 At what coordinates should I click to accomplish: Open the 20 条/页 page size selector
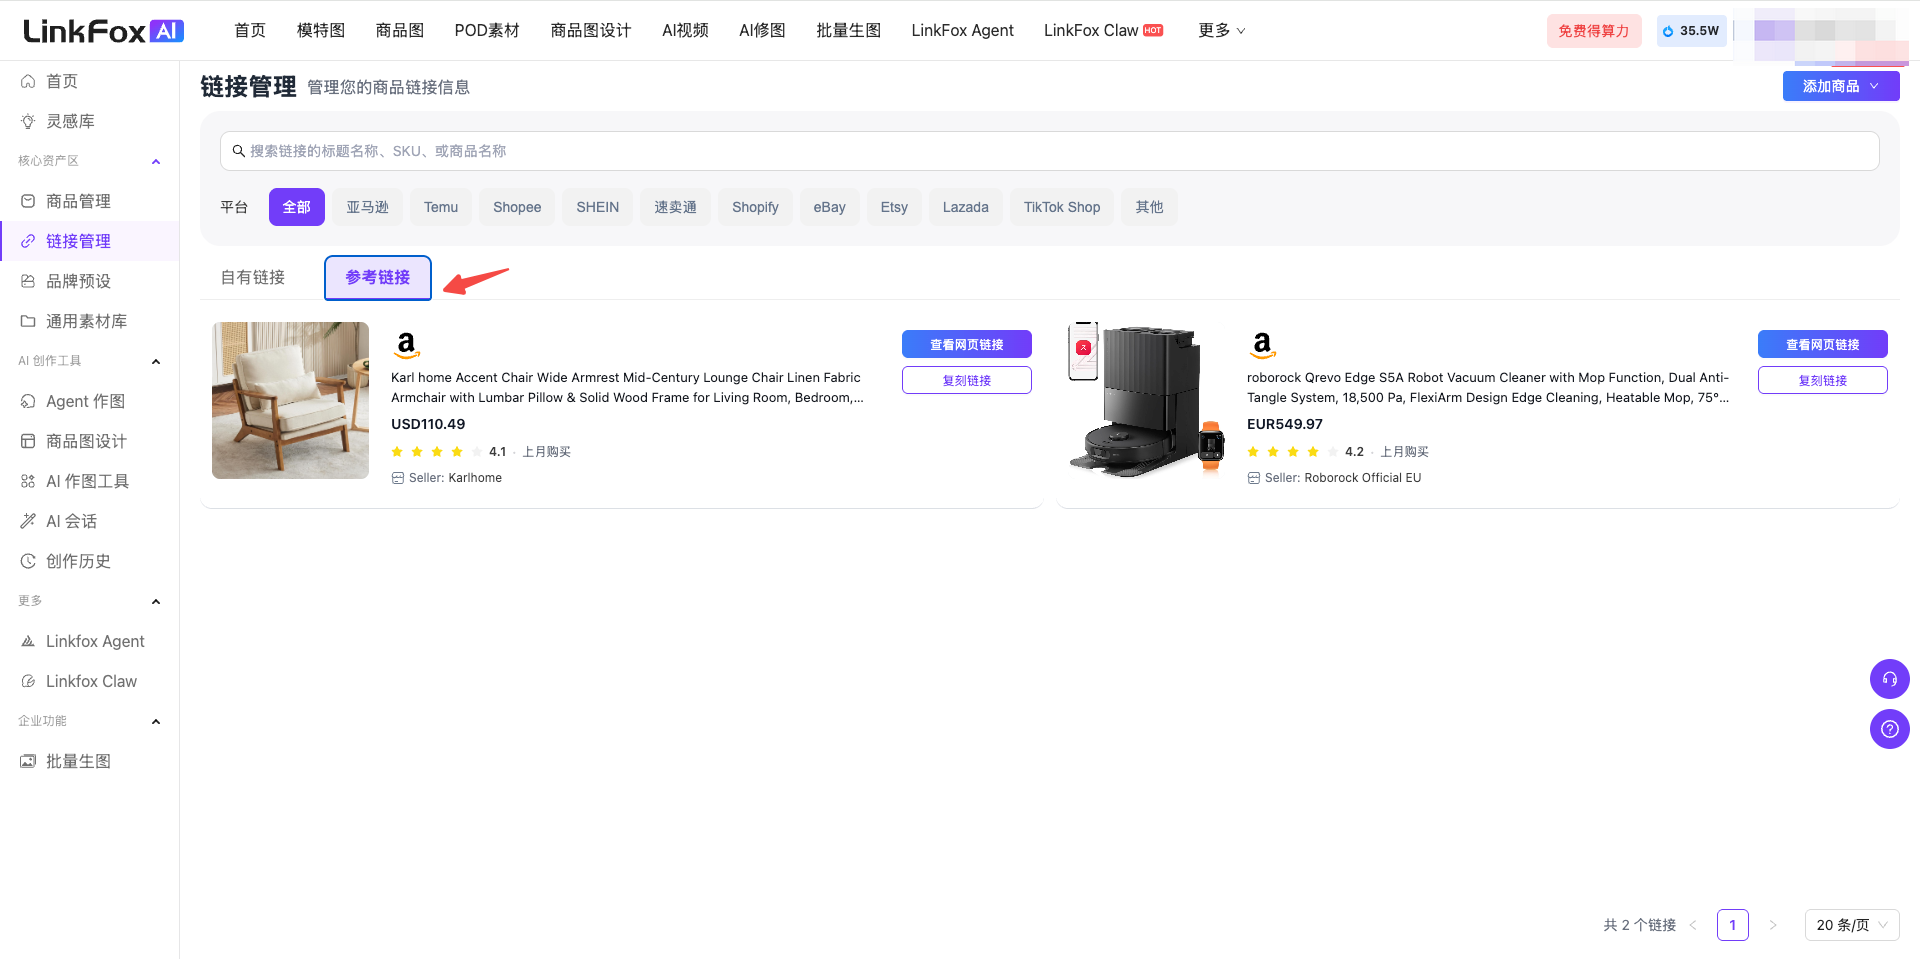coord(1851,925)
